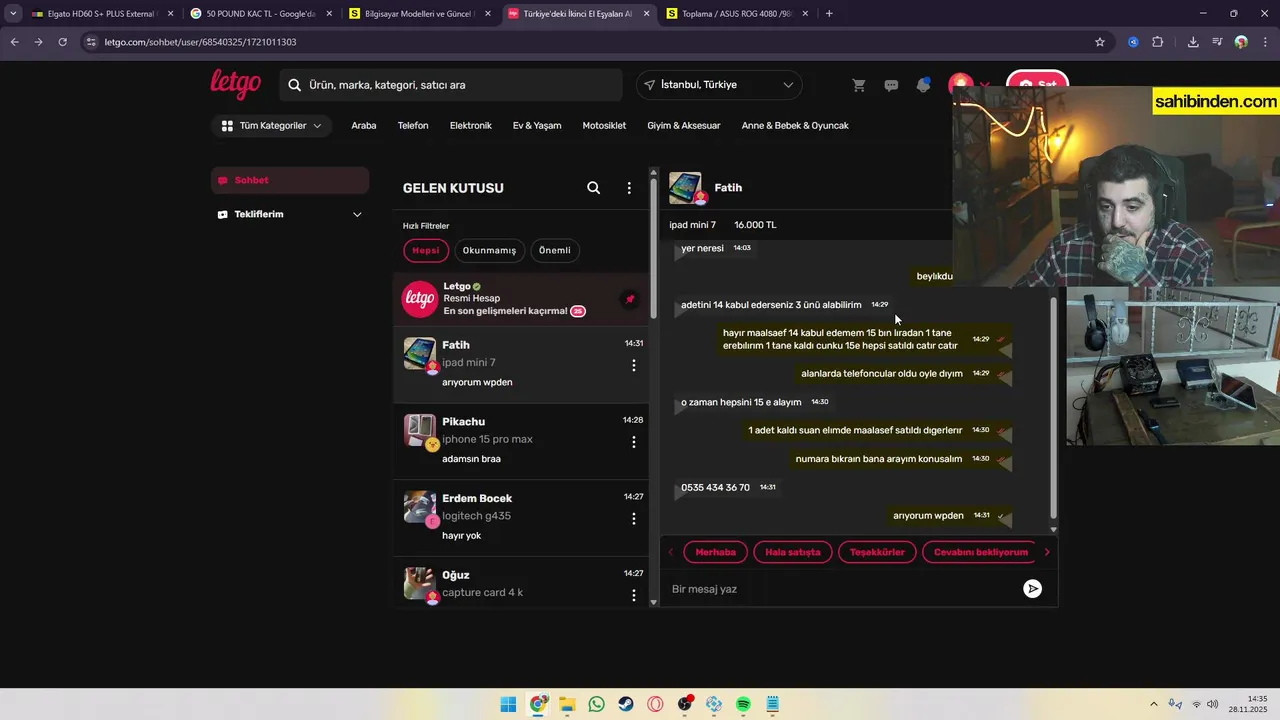Go back to the previous page
1280x720 pixels.
[x=14, y=42]
